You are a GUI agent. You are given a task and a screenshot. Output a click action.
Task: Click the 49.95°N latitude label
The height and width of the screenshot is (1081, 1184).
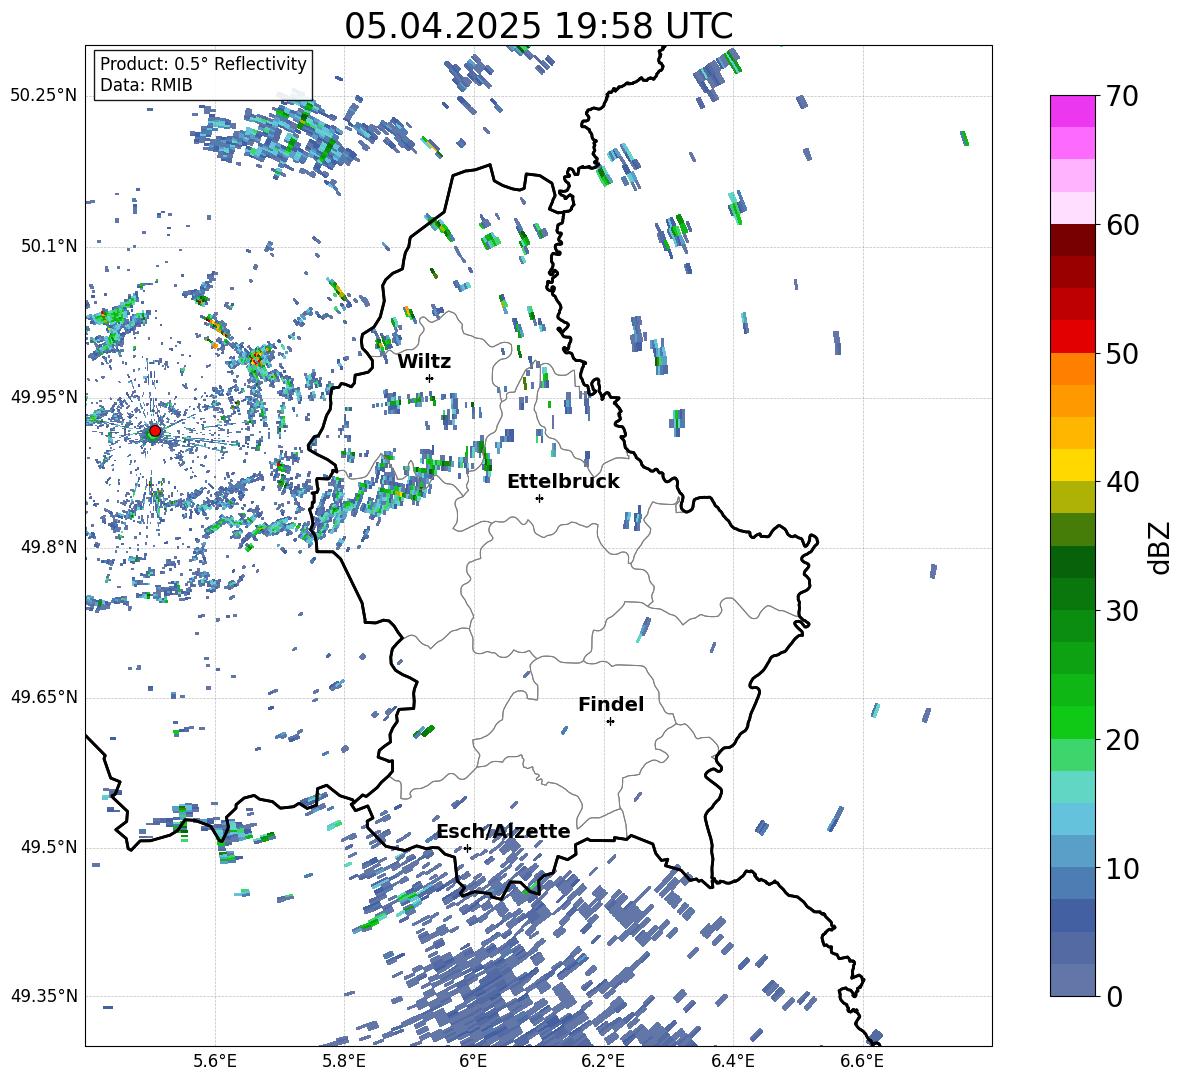pyautogui.click(x=44, y=397)
